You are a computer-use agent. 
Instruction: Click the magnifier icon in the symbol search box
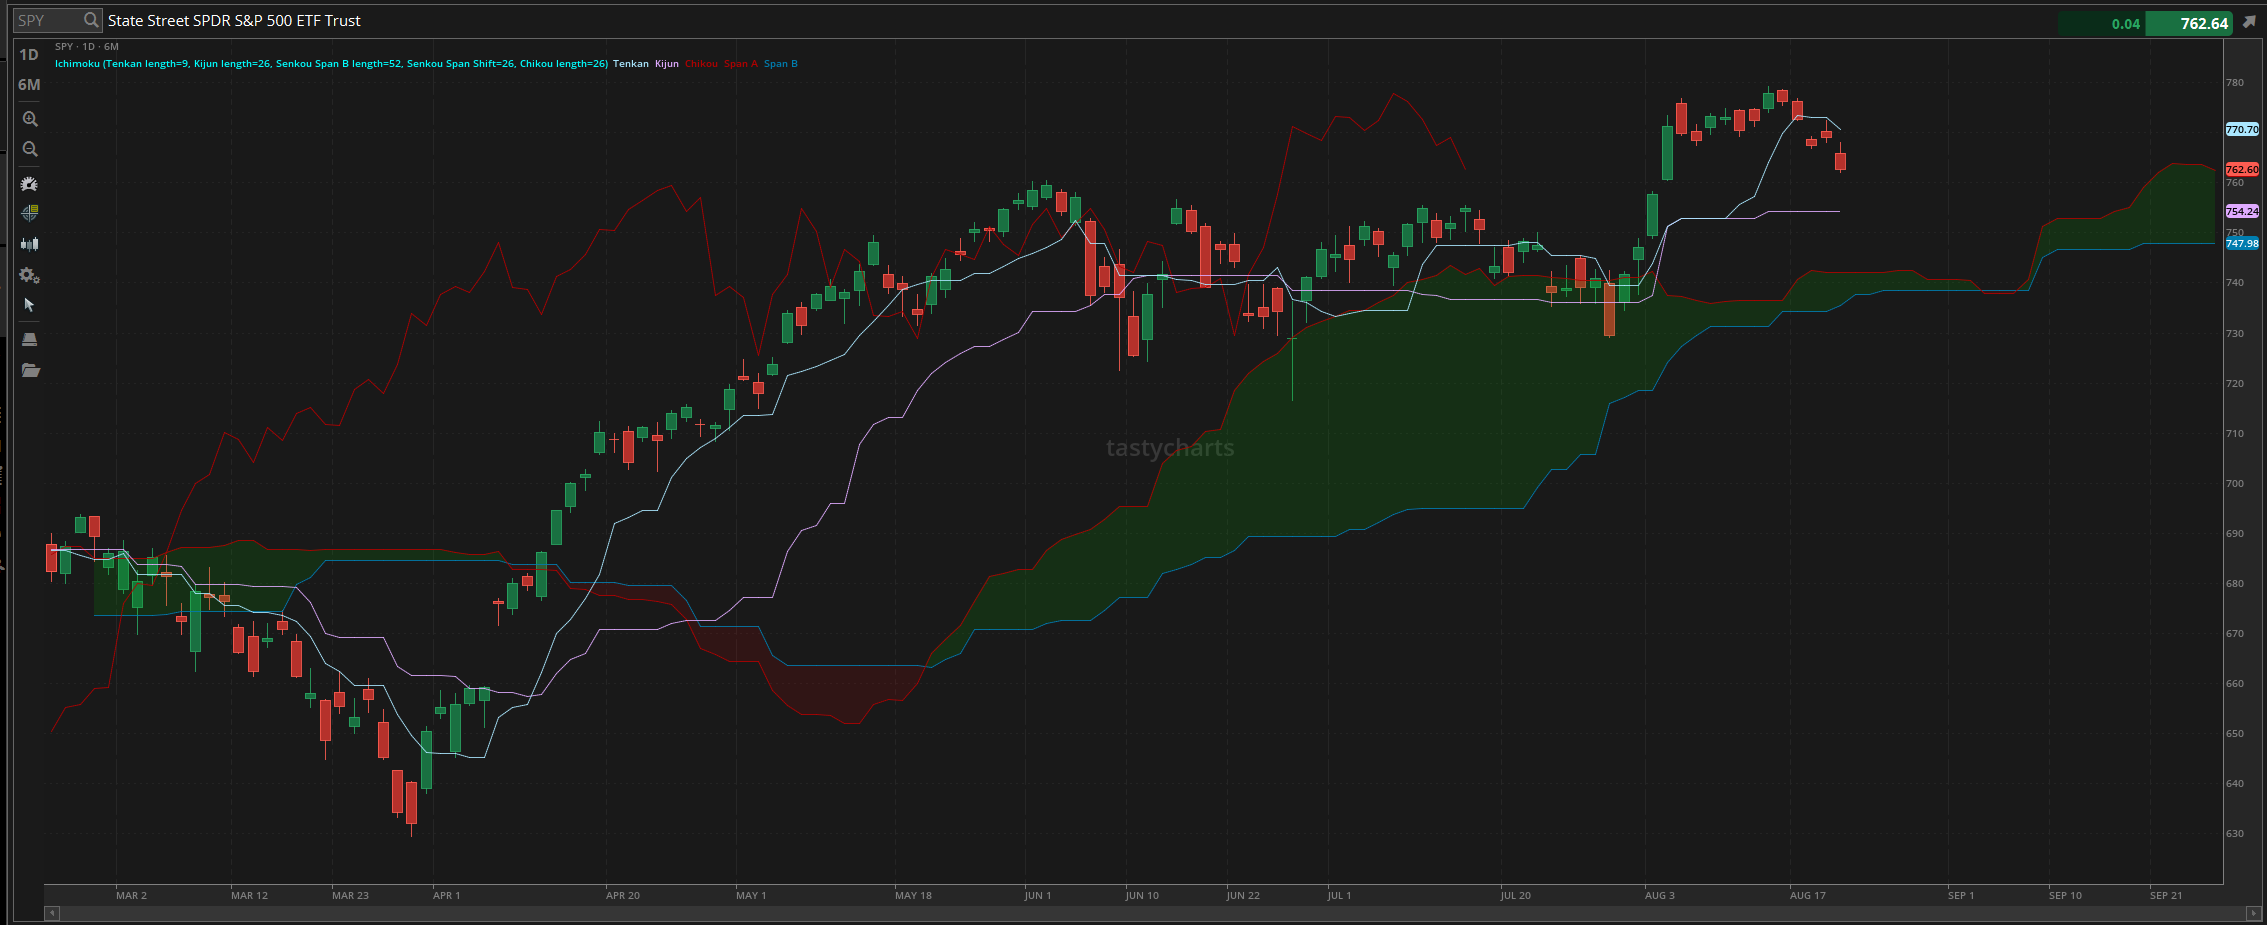(x=91, y=20)
